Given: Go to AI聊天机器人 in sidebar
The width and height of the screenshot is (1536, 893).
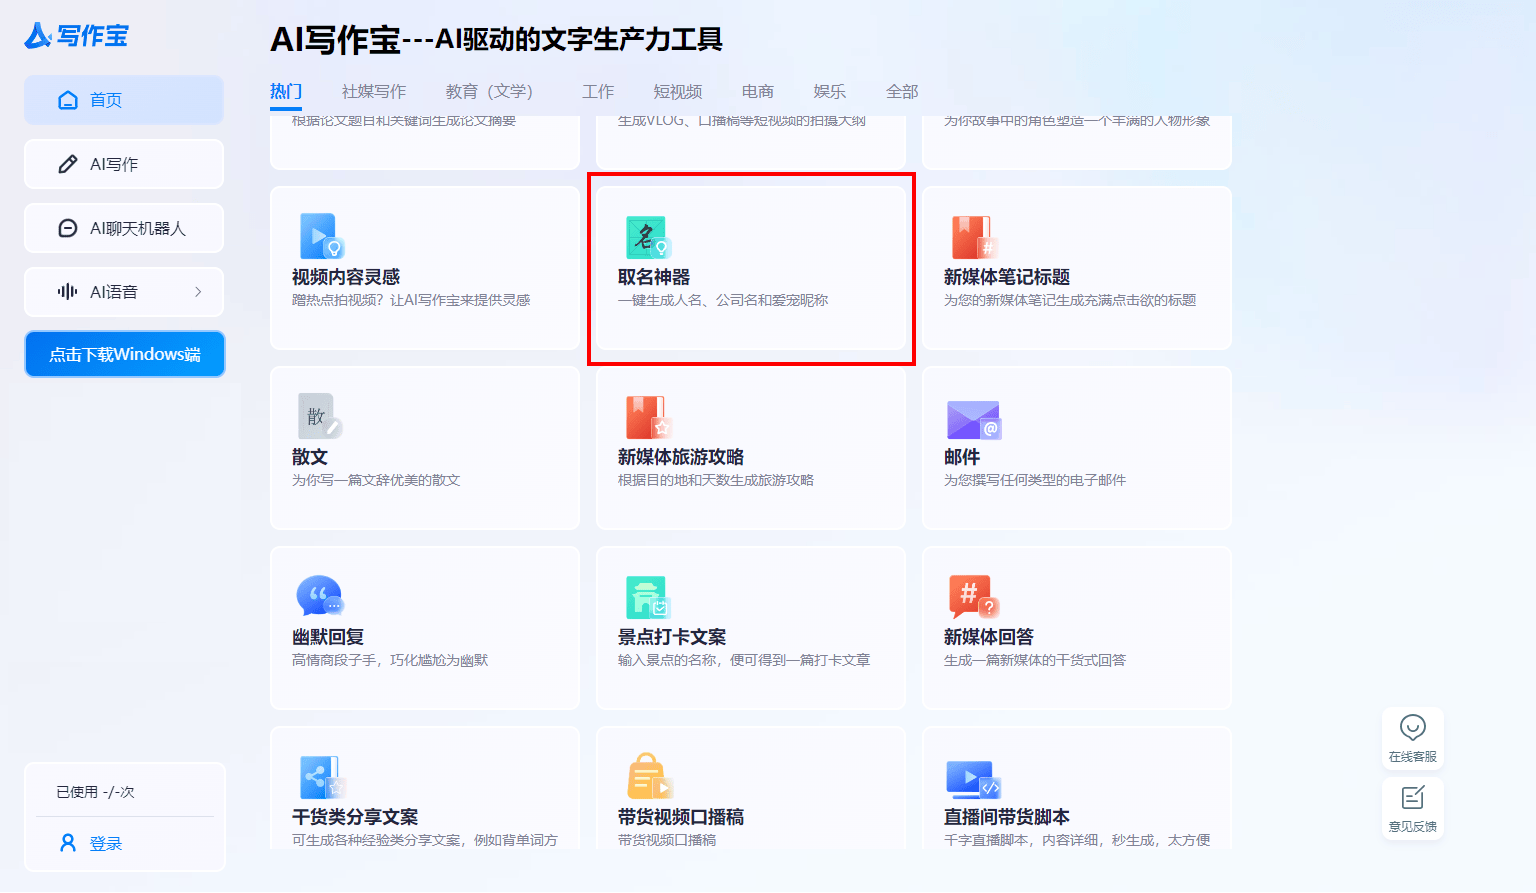Looking at the screenshot, I should [124, 228].
